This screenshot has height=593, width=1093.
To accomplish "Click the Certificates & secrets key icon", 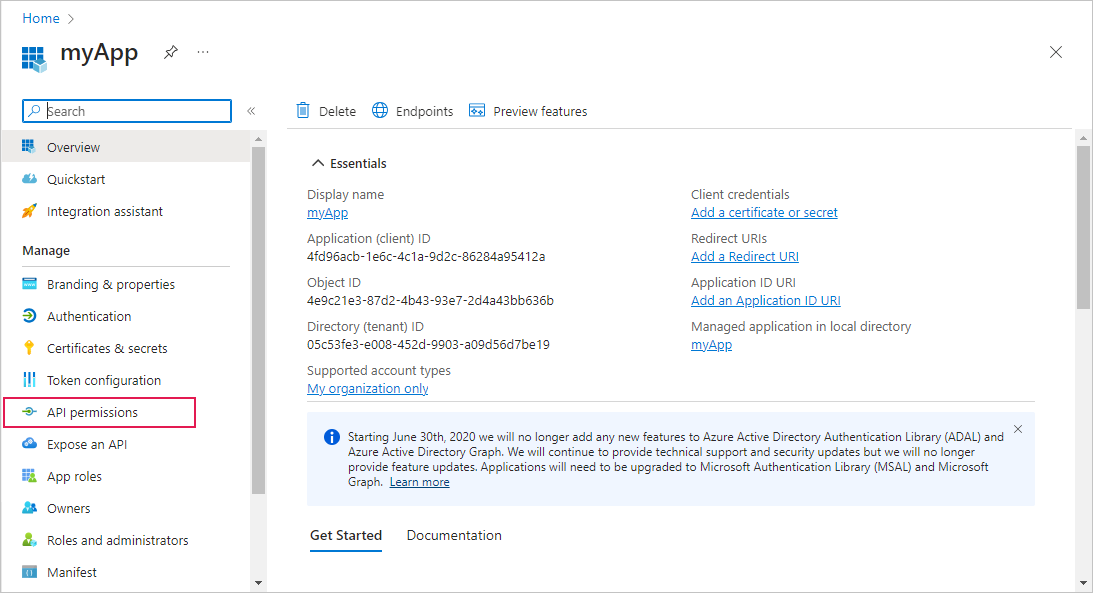I will point(29,348).
